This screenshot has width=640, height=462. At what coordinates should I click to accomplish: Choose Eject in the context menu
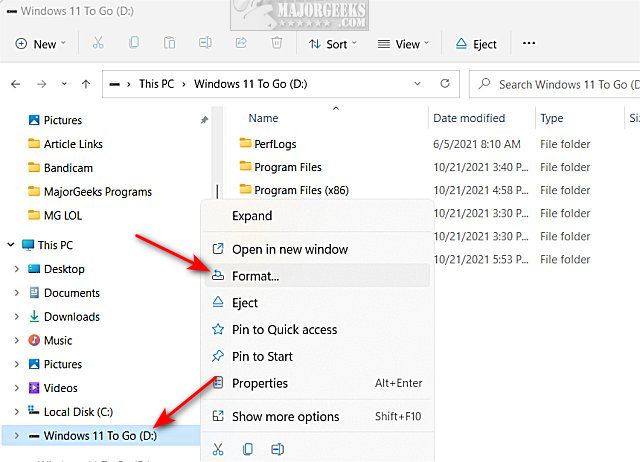[x=318, y=303]
